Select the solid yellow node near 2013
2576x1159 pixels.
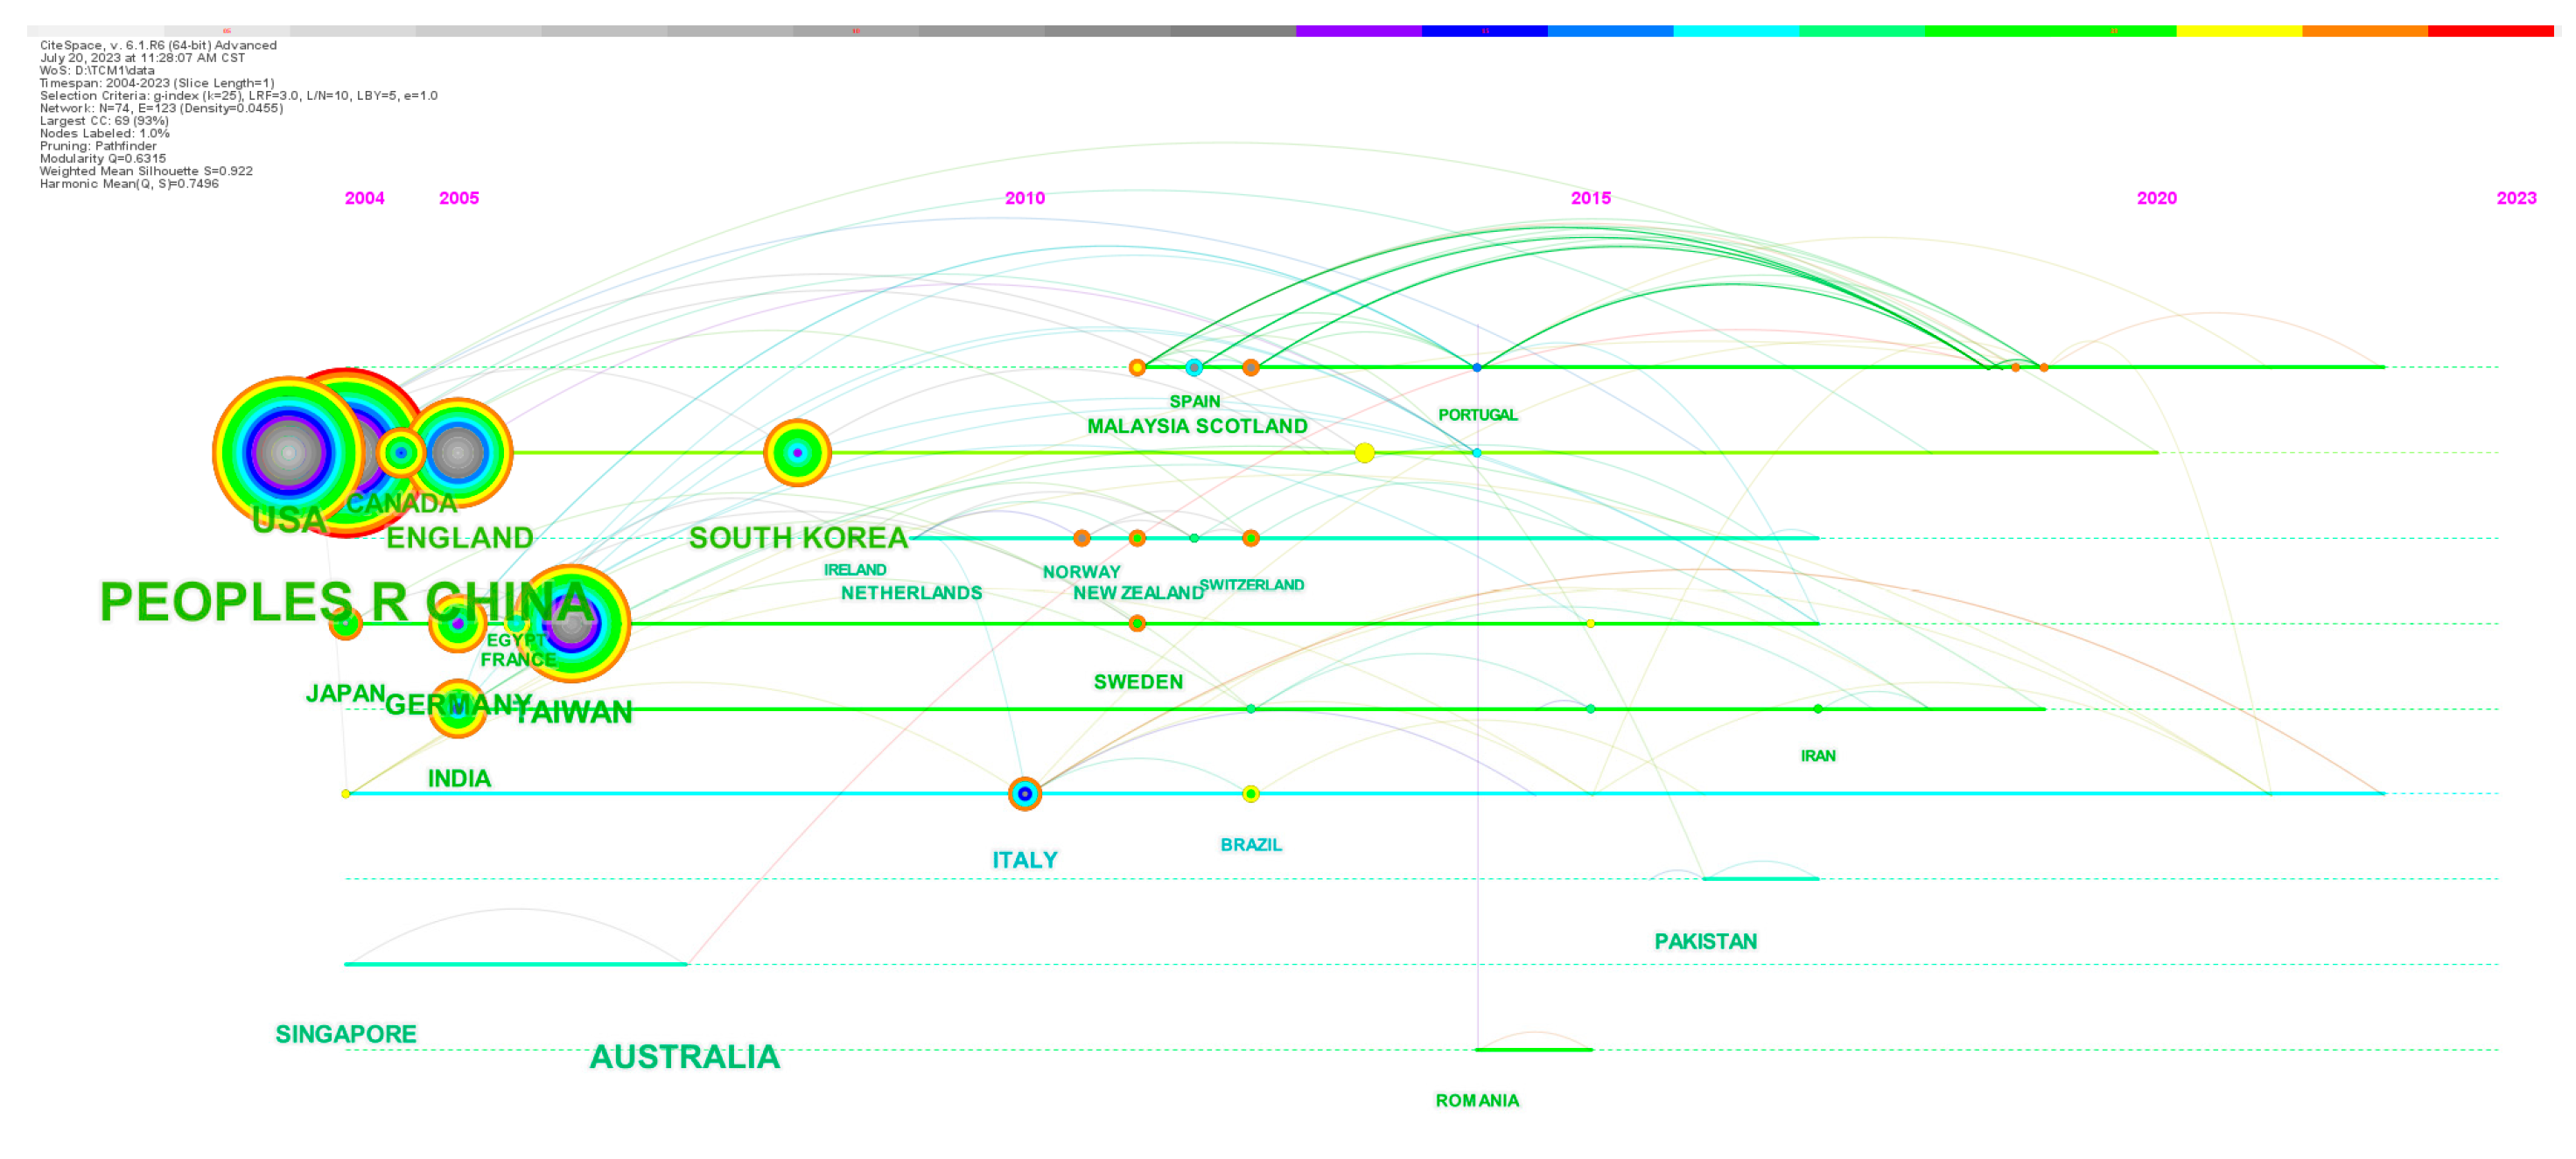click(1364, 453)
